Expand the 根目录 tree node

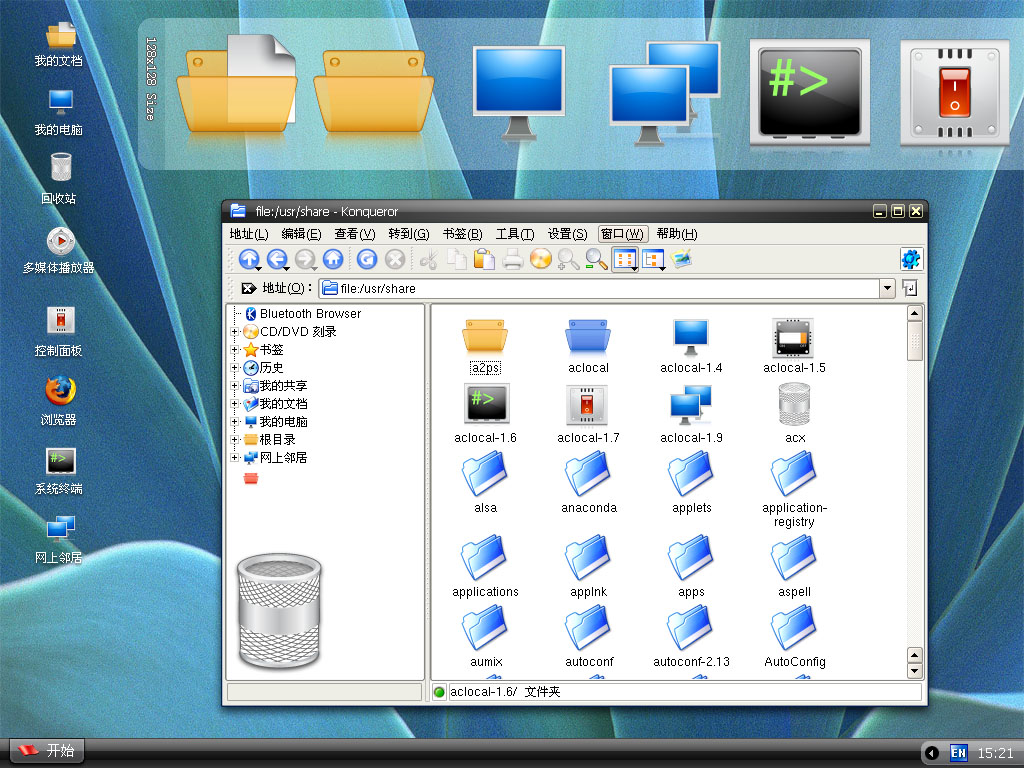click(x=234, y=440)
